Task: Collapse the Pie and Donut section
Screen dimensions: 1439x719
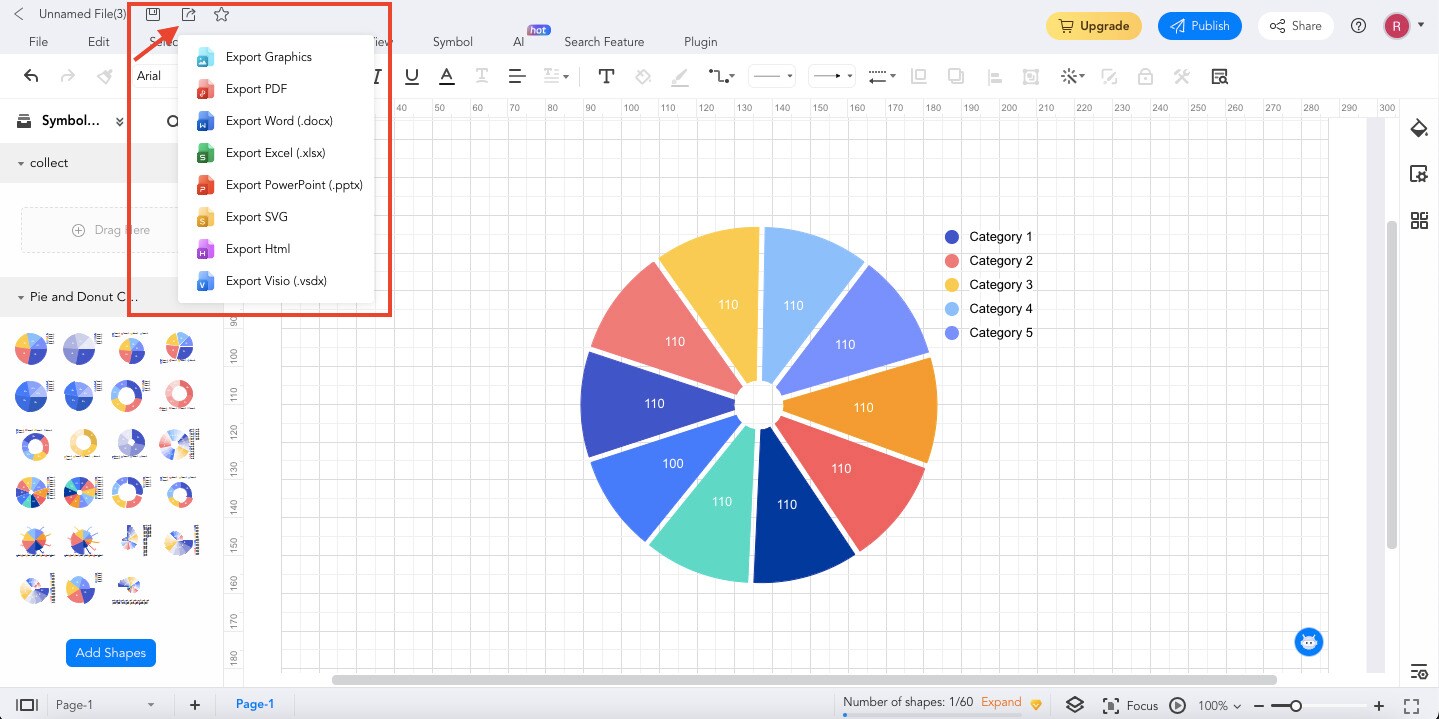Action: 21,297
